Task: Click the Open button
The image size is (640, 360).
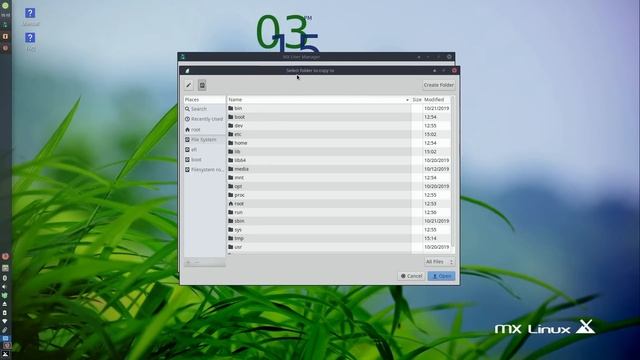Action: point(441,276)
